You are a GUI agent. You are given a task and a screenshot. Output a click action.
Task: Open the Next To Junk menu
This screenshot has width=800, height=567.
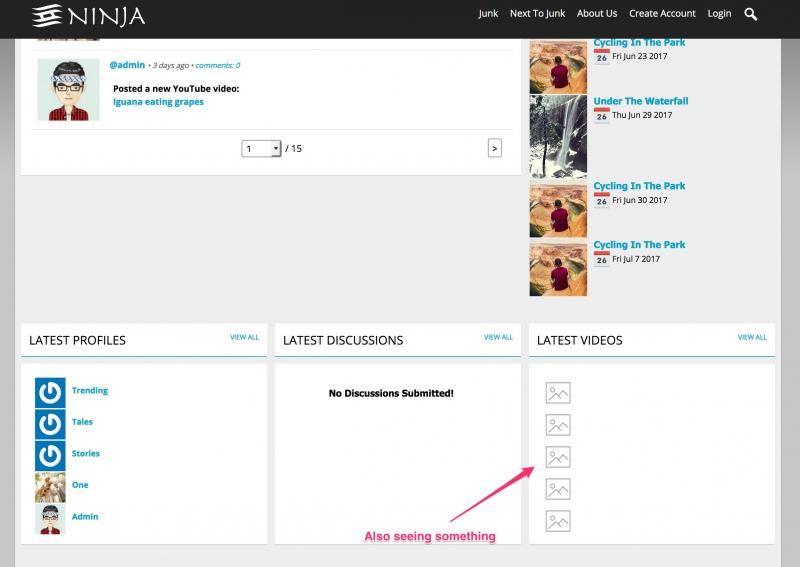pos(537,14)
